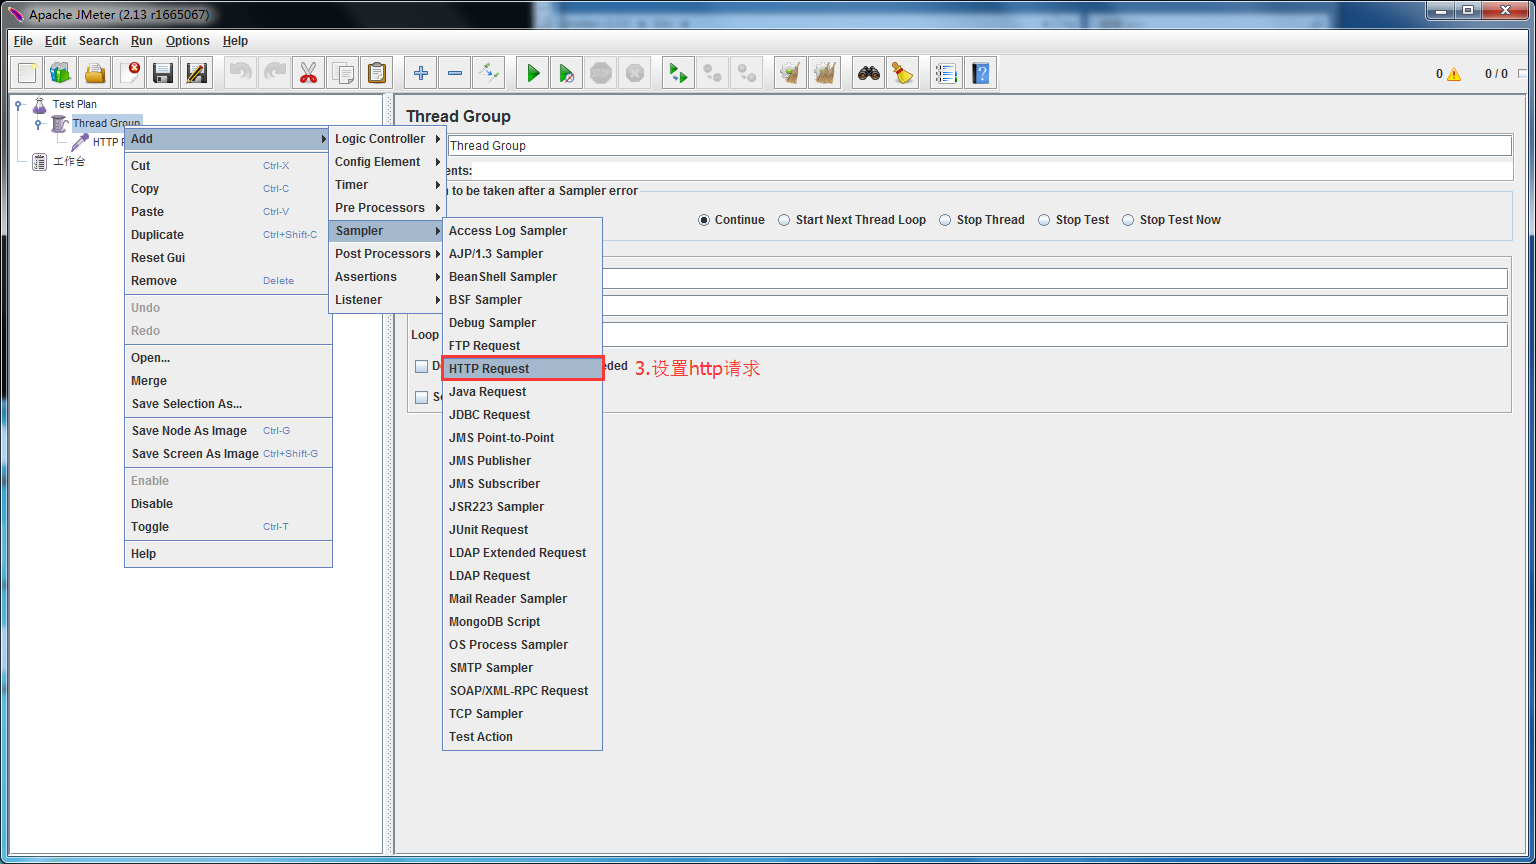Select the Stop Test Now radio button
This screenshot has height=864, width=1536.
click(1128, 220)
